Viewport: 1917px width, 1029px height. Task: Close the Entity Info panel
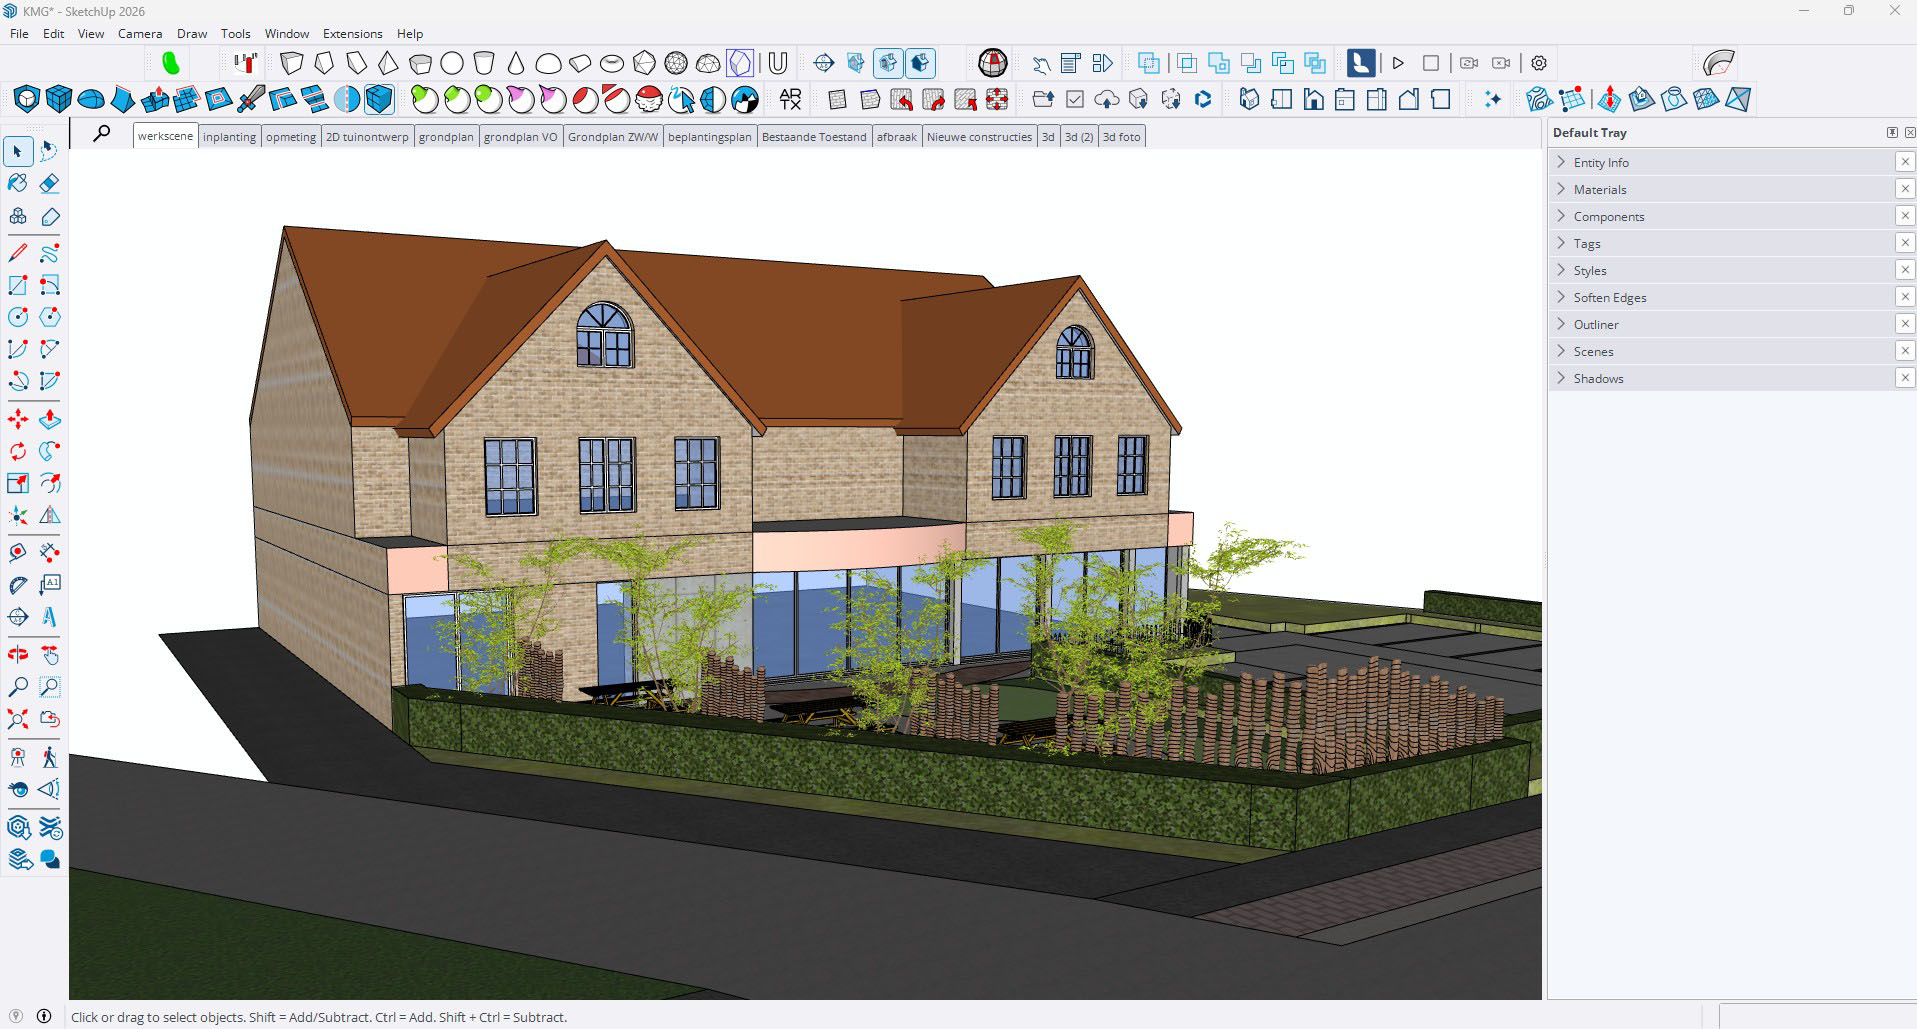(1905, 162)
